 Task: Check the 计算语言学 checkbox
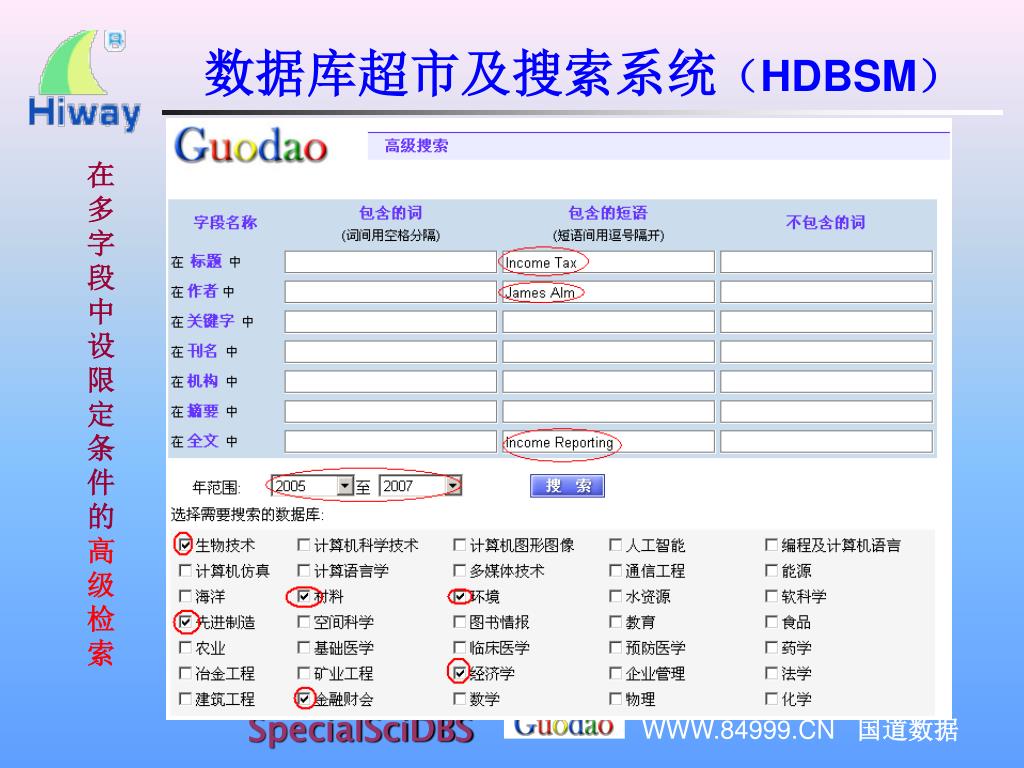tap(303, 570)
